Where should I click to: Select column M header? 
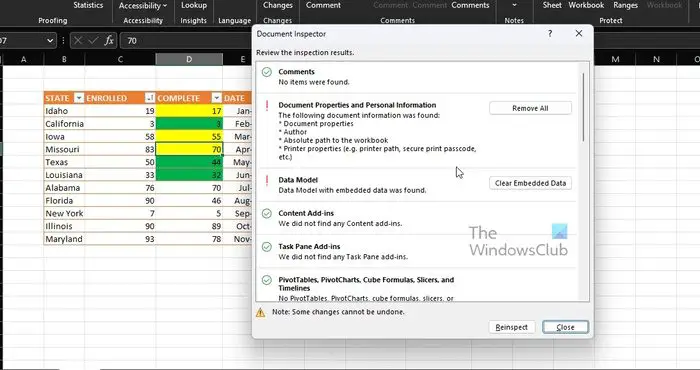pyautogui.click(x=616, y=59)
